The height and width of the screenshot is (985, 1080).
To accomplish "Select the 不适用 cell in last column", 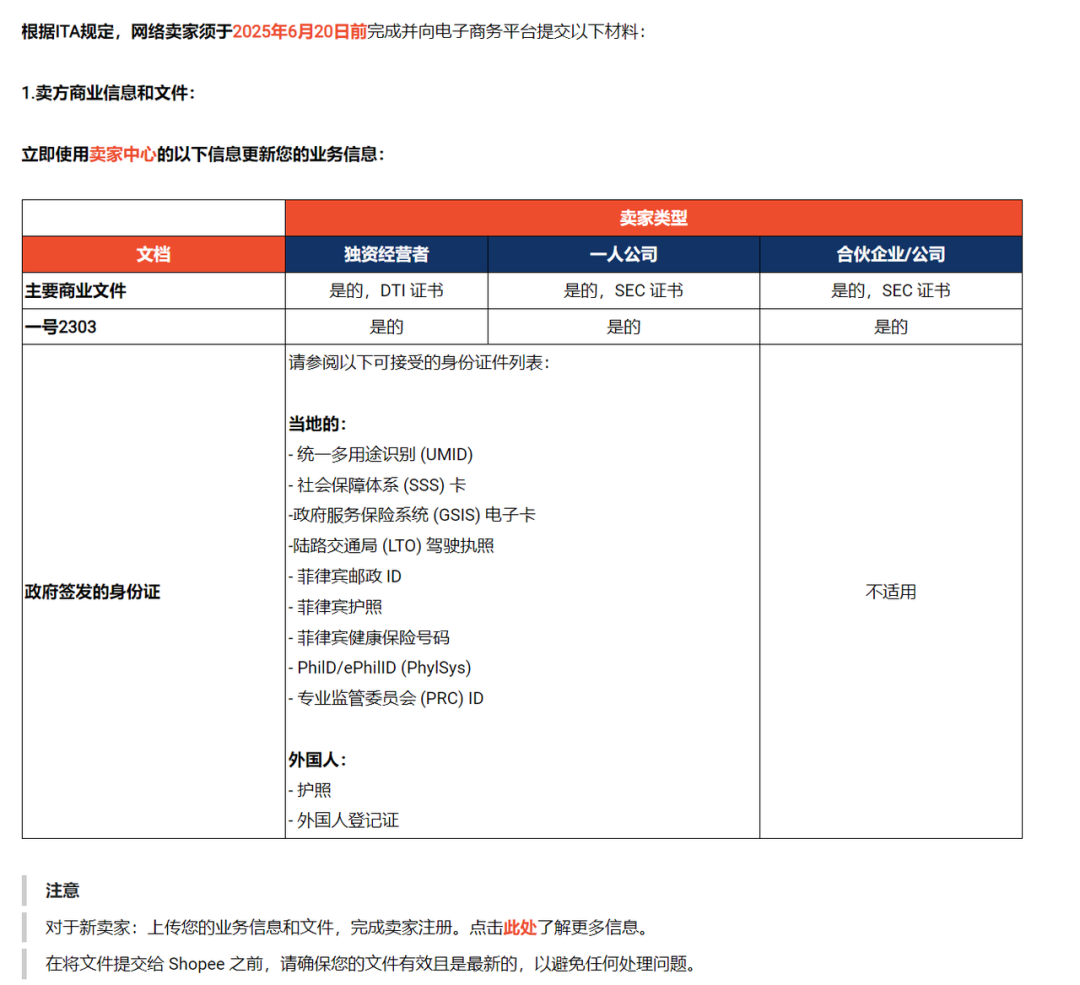I will [890, 591].
